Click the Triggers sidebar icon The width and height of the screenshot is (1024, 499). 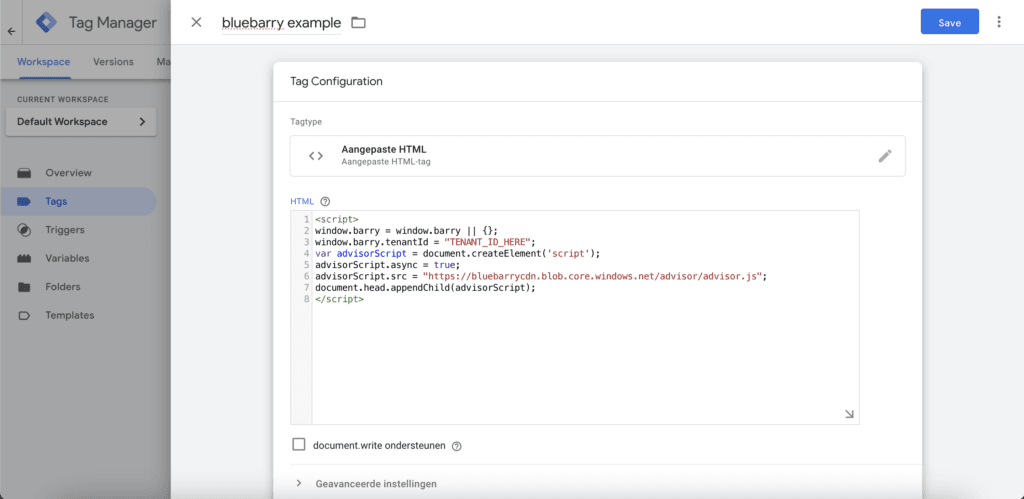click(24, 230)
